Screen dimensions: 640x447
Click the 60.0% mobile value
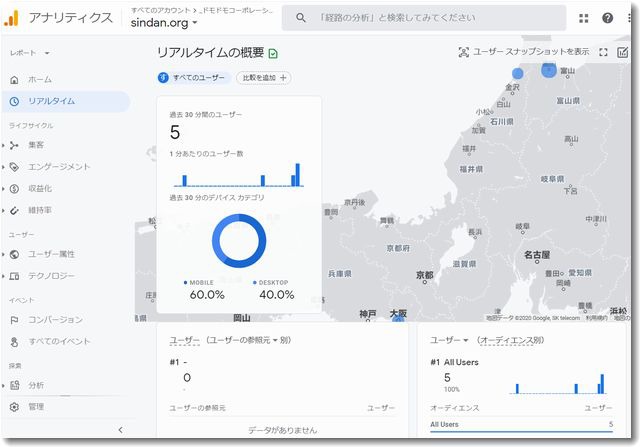click(x=207, y=295)
